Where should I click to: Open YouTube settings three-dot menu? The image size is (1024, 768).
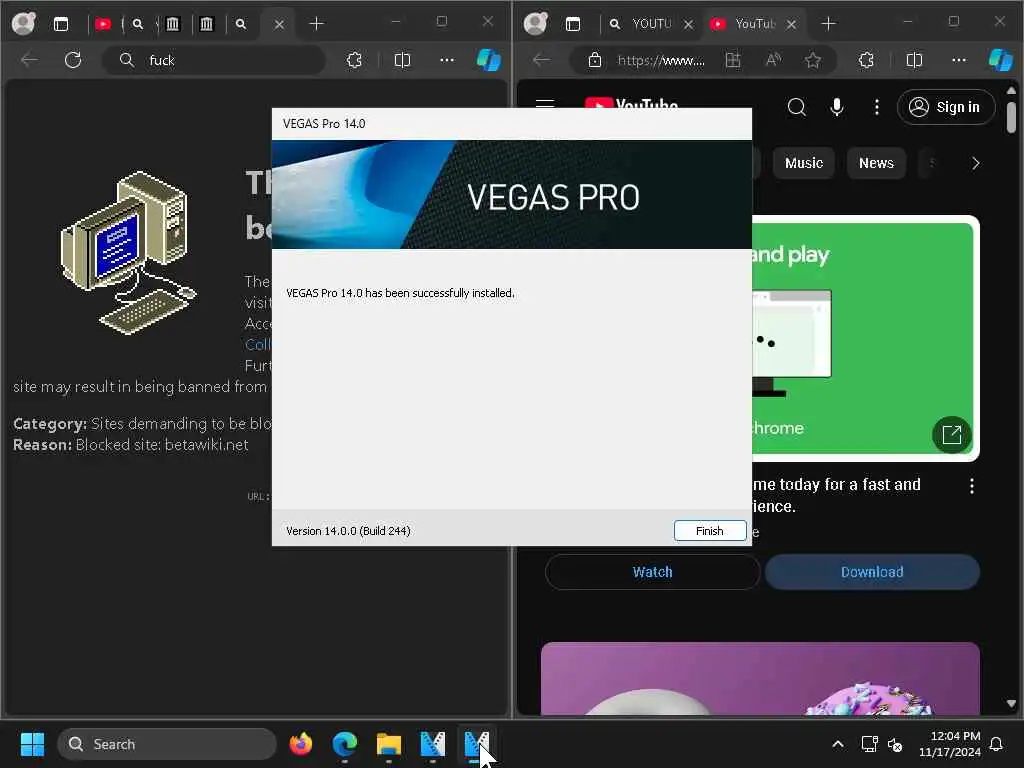click(x=876, y=107)
